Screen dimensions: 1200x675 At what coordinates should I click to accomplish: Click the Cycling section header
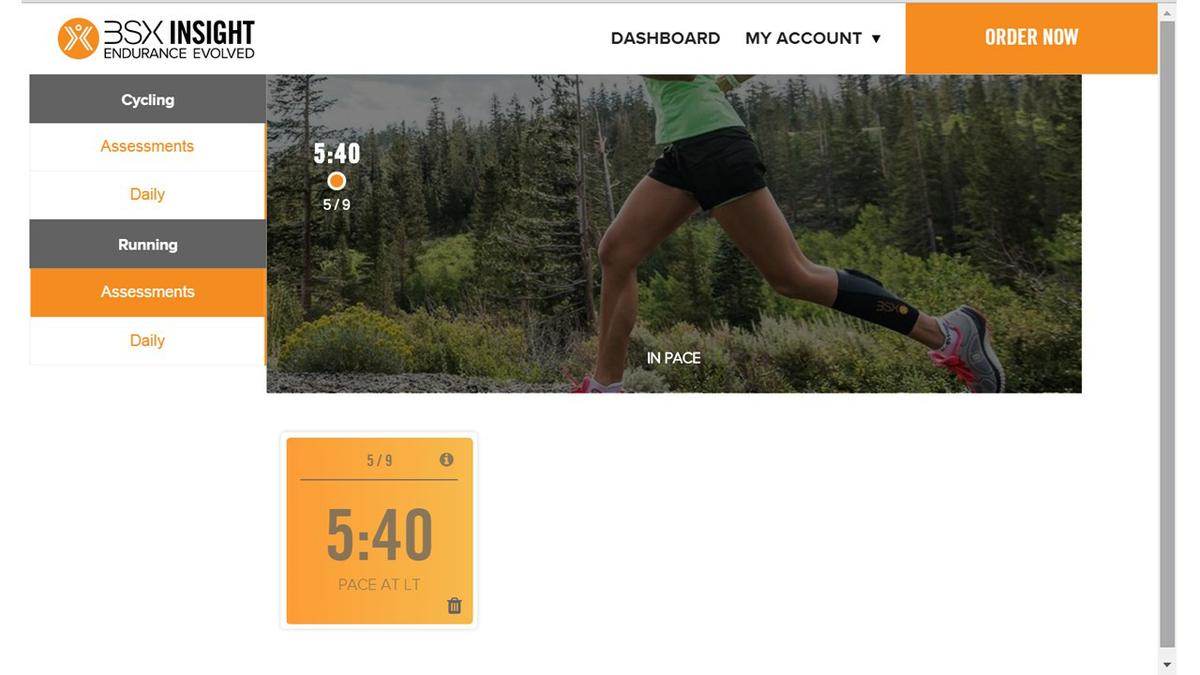[x=147, y=99]
